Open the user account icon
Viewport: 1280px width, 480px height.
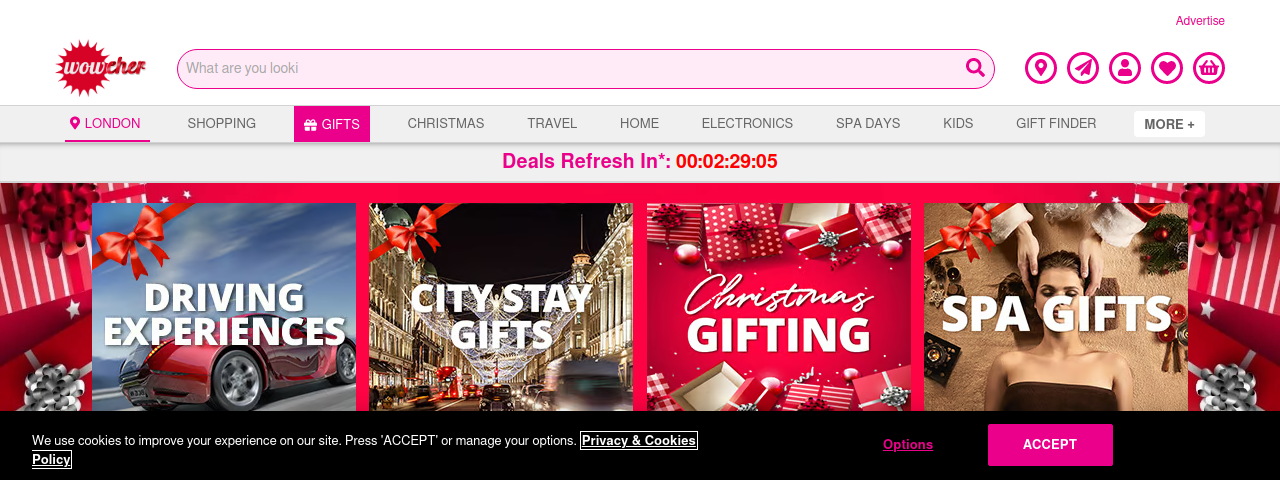[x=1125, y=68]
